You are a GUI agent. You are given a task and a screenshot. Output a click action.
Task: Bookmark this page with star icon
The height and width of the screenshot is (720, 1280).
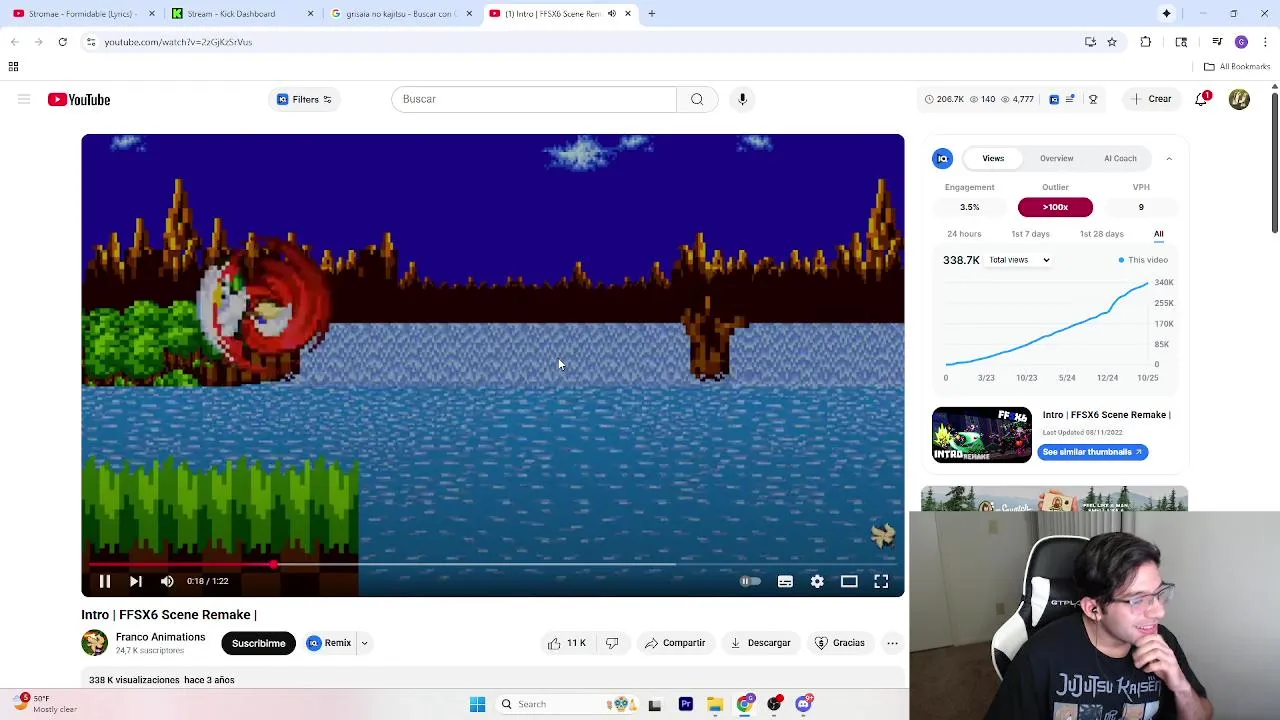[x=1112, y=42]
